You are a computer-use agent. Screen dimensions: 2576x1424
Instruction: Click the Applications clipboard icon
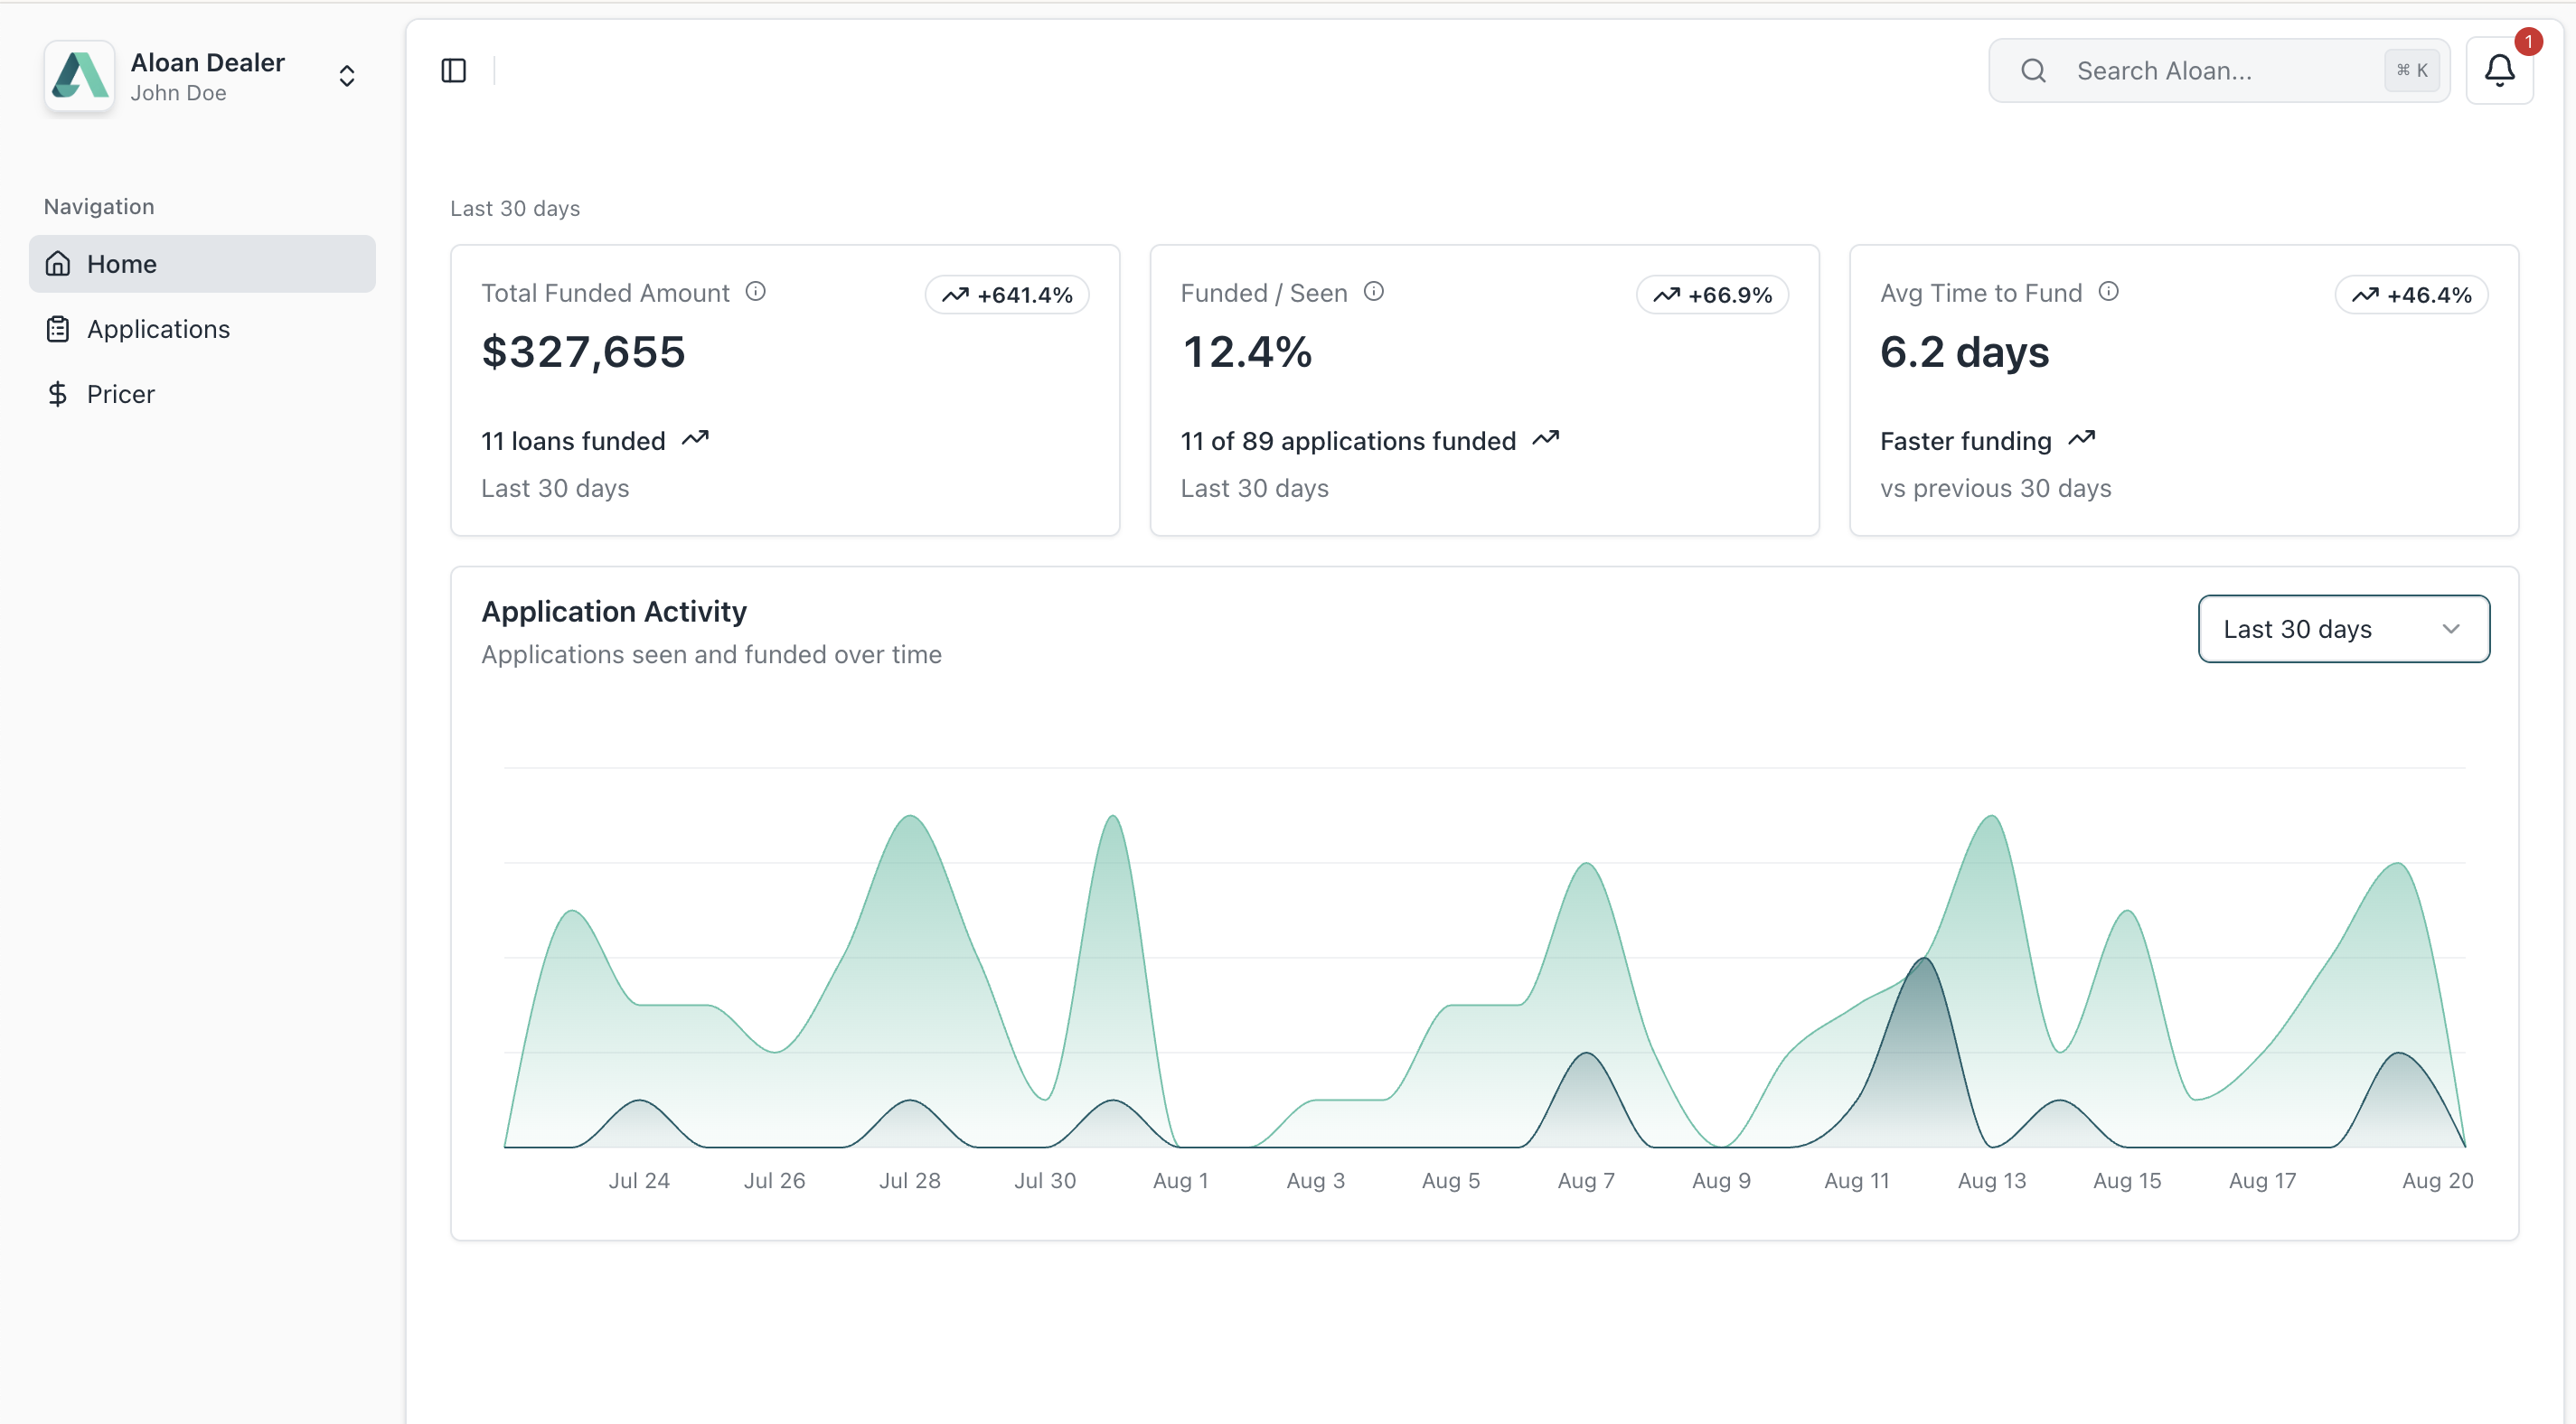pos(58,329)
